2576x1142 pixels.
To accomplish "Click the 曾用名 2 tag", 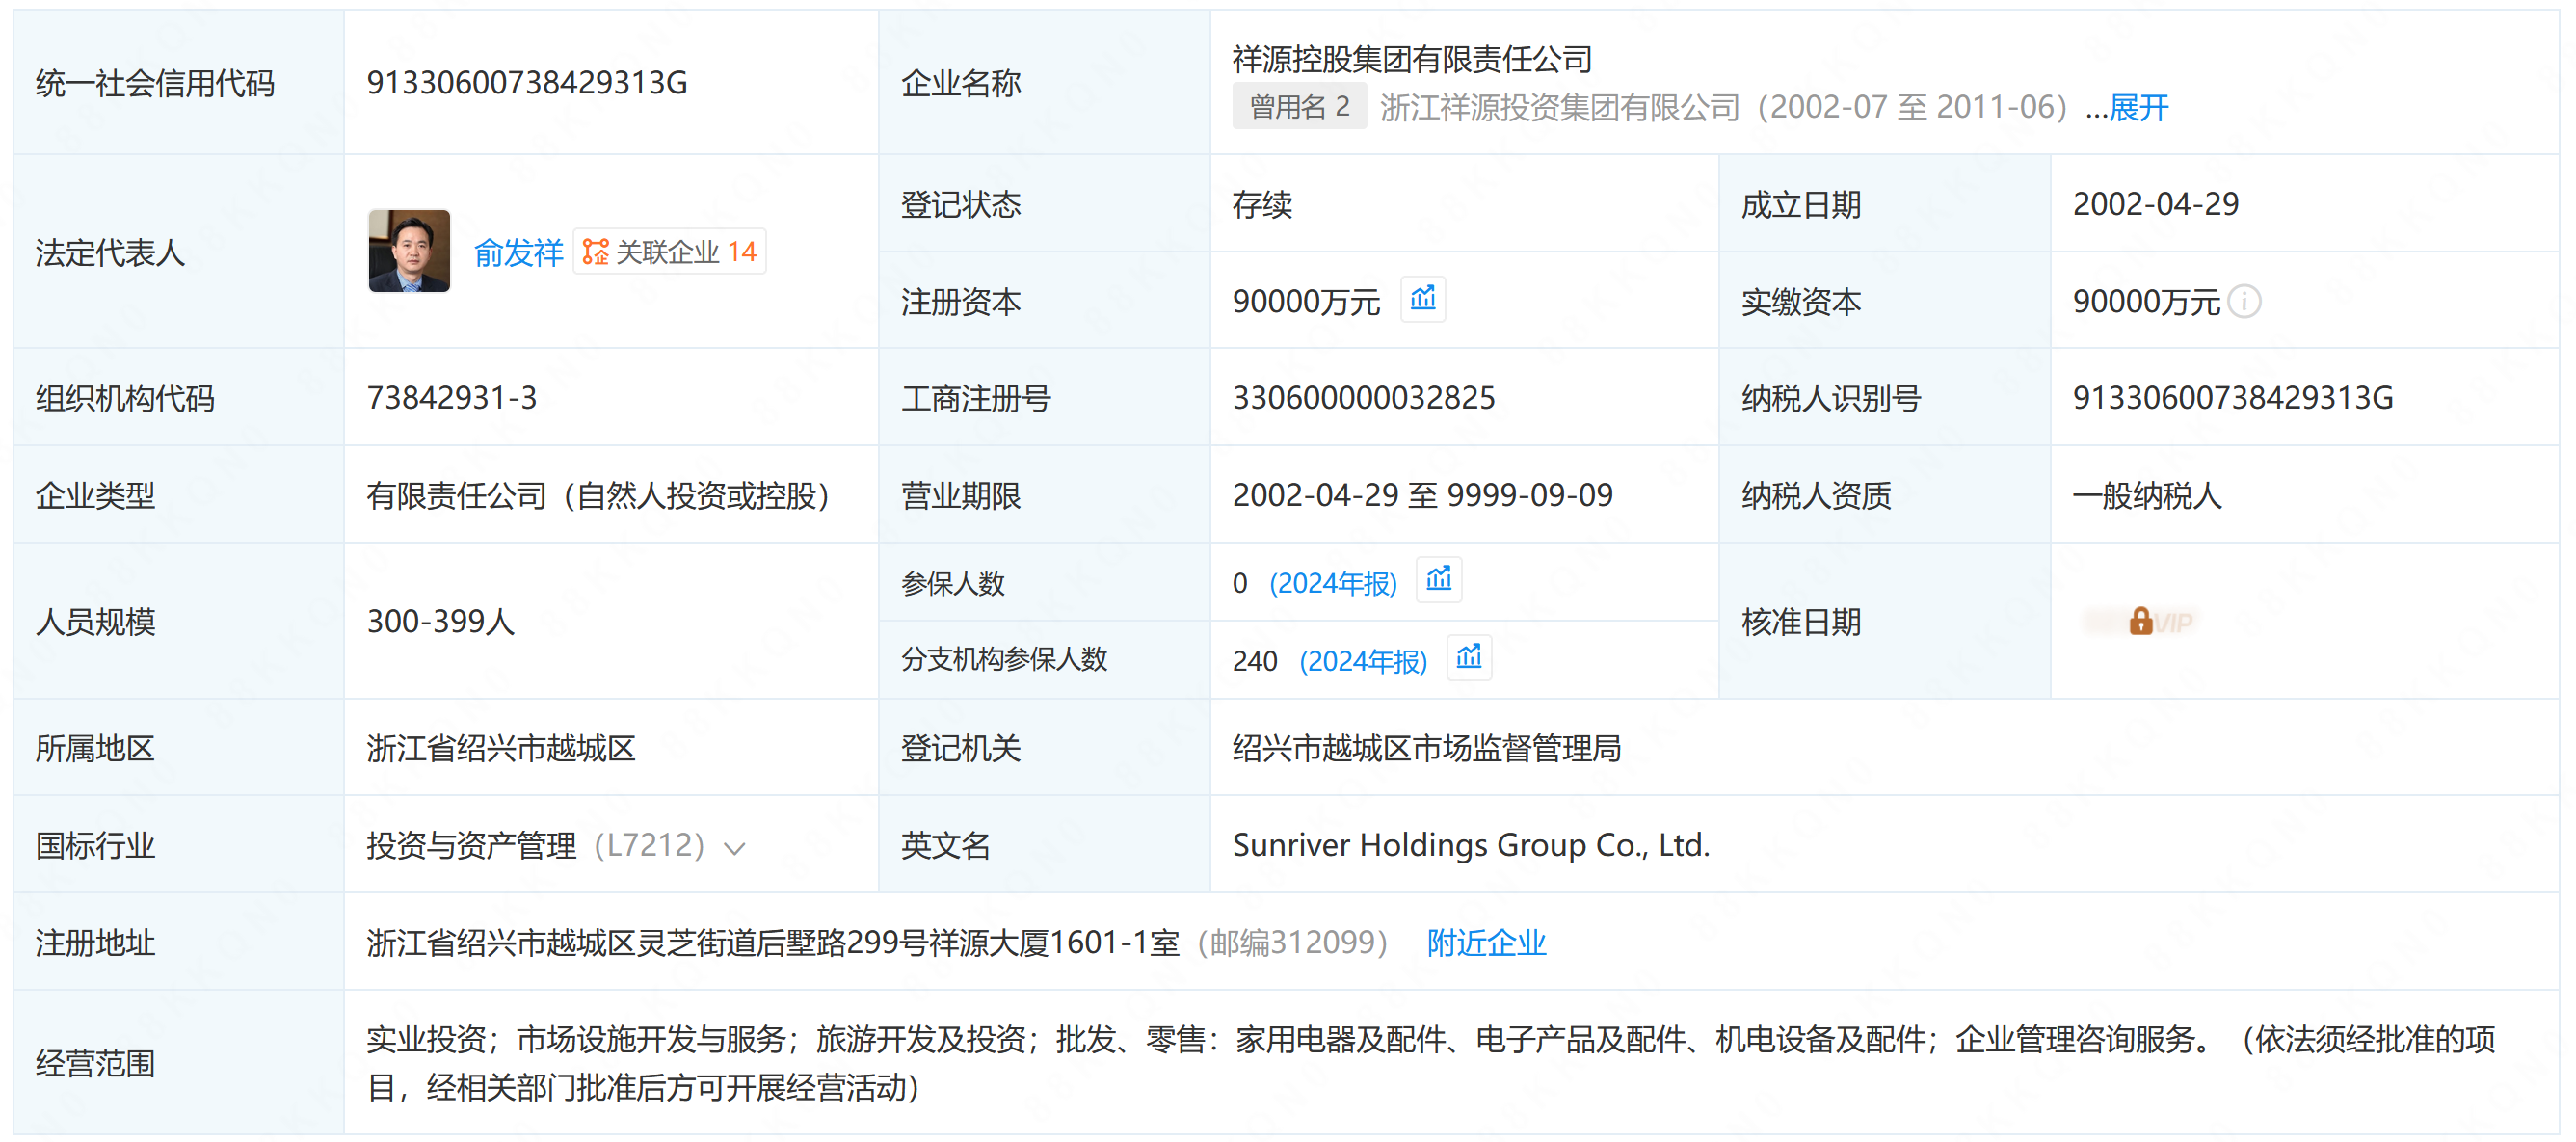I will (1298, 107).
